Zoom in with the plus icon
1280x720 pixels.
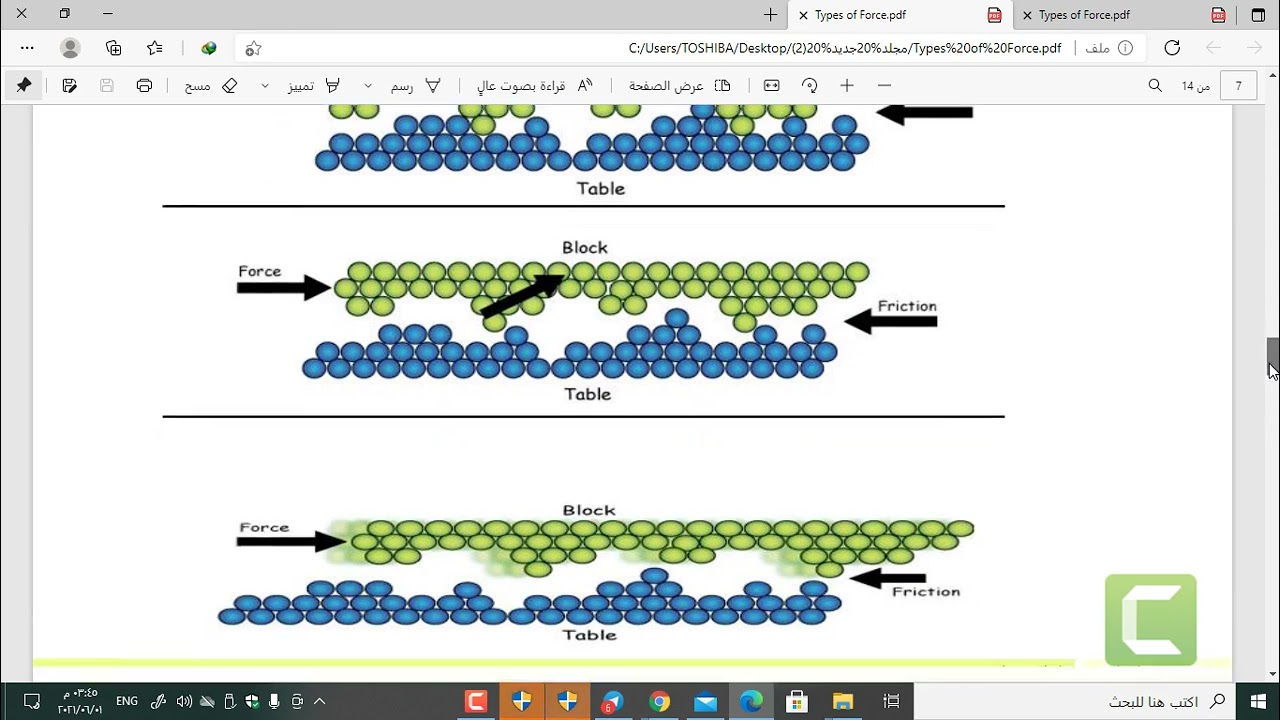[847, 86]
